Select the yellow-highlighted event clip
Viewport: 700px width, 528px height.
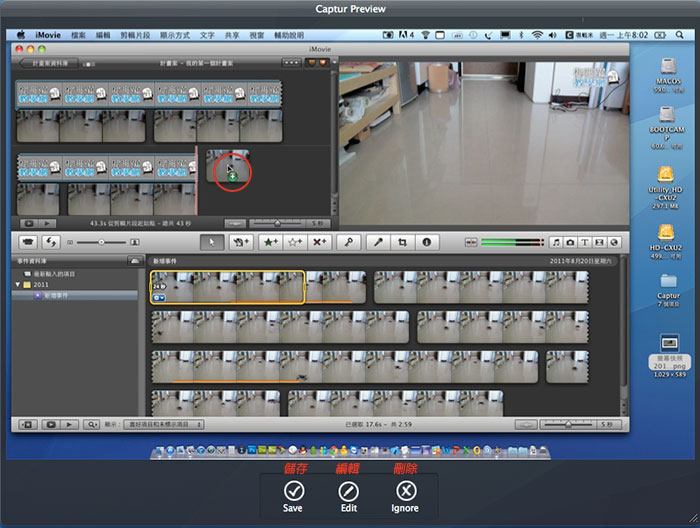pos(228,287)
